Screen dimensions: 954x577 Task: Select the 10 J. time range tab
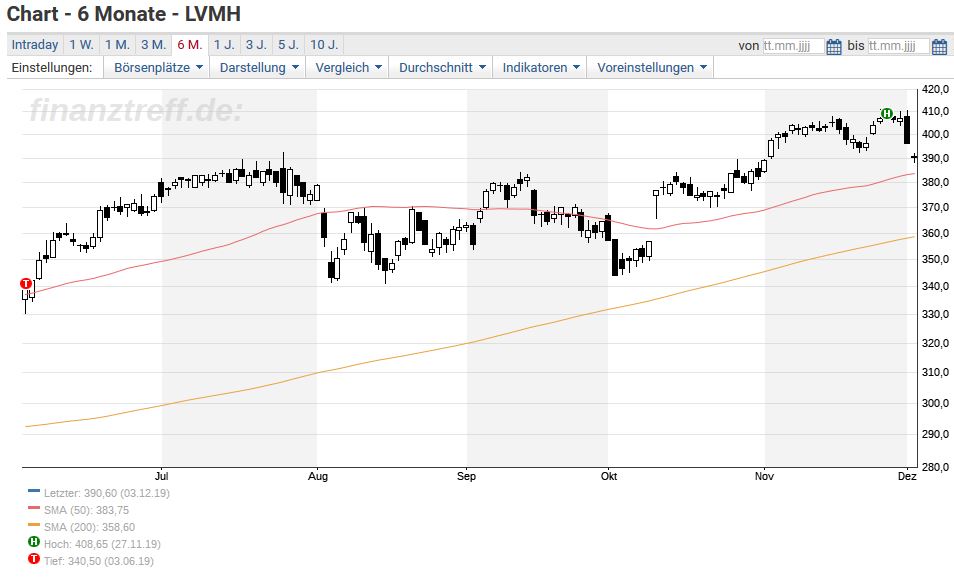click(324, 45)
